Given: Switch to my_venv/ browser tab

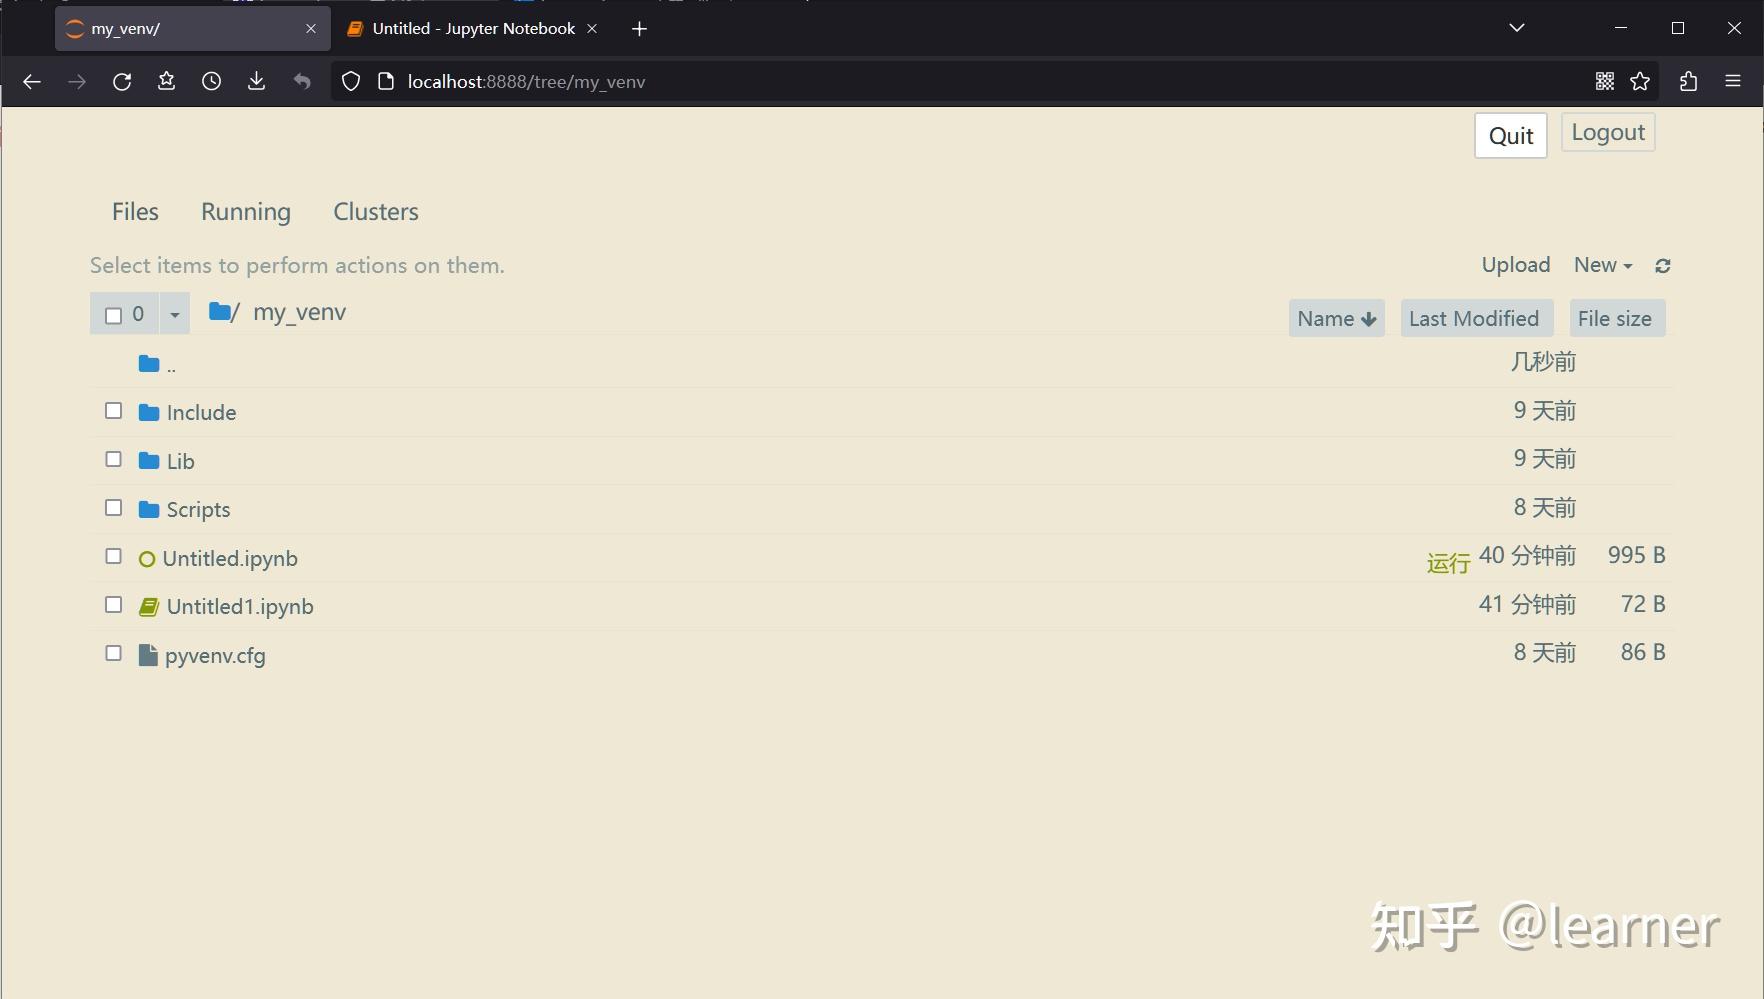Looking at the screenshot, I should coord(192,29).
